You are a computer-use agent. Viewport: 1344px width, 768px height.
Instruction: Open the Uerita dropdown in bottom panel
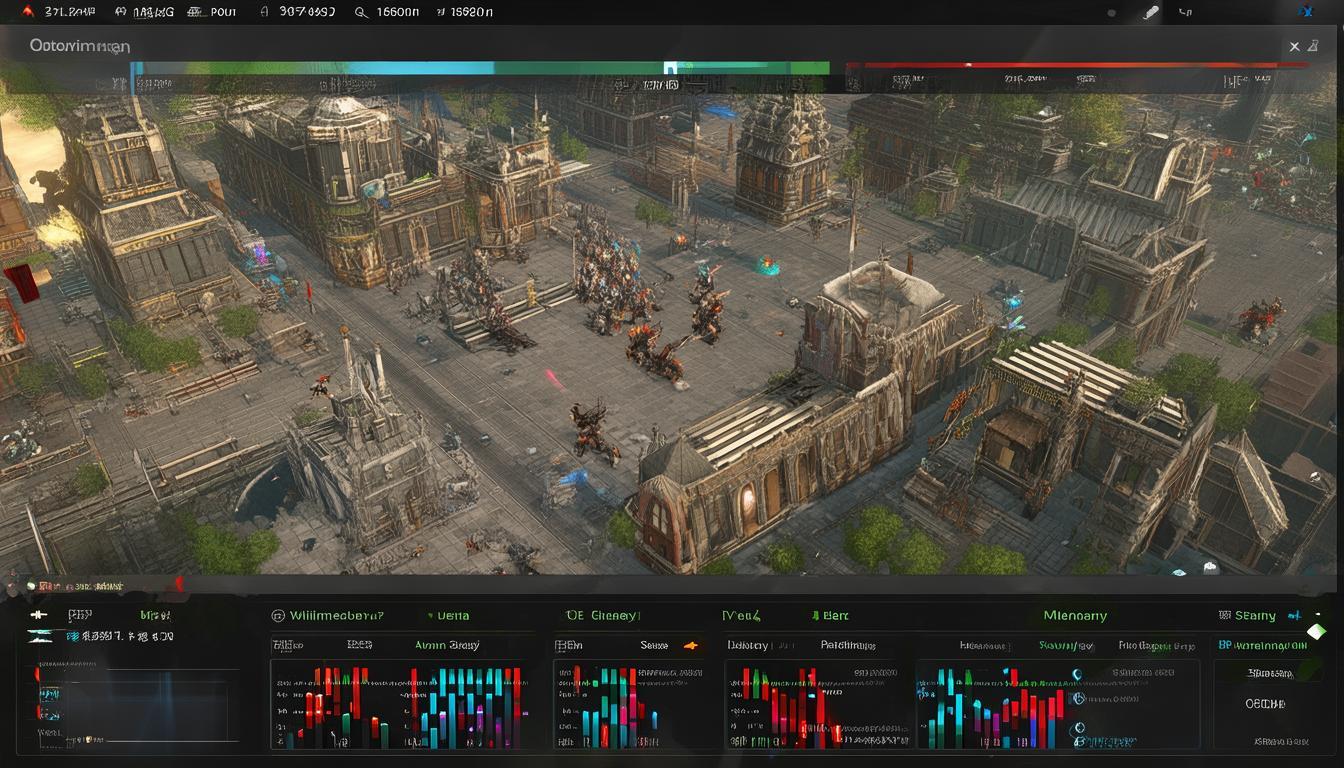[x=448, y=616]
